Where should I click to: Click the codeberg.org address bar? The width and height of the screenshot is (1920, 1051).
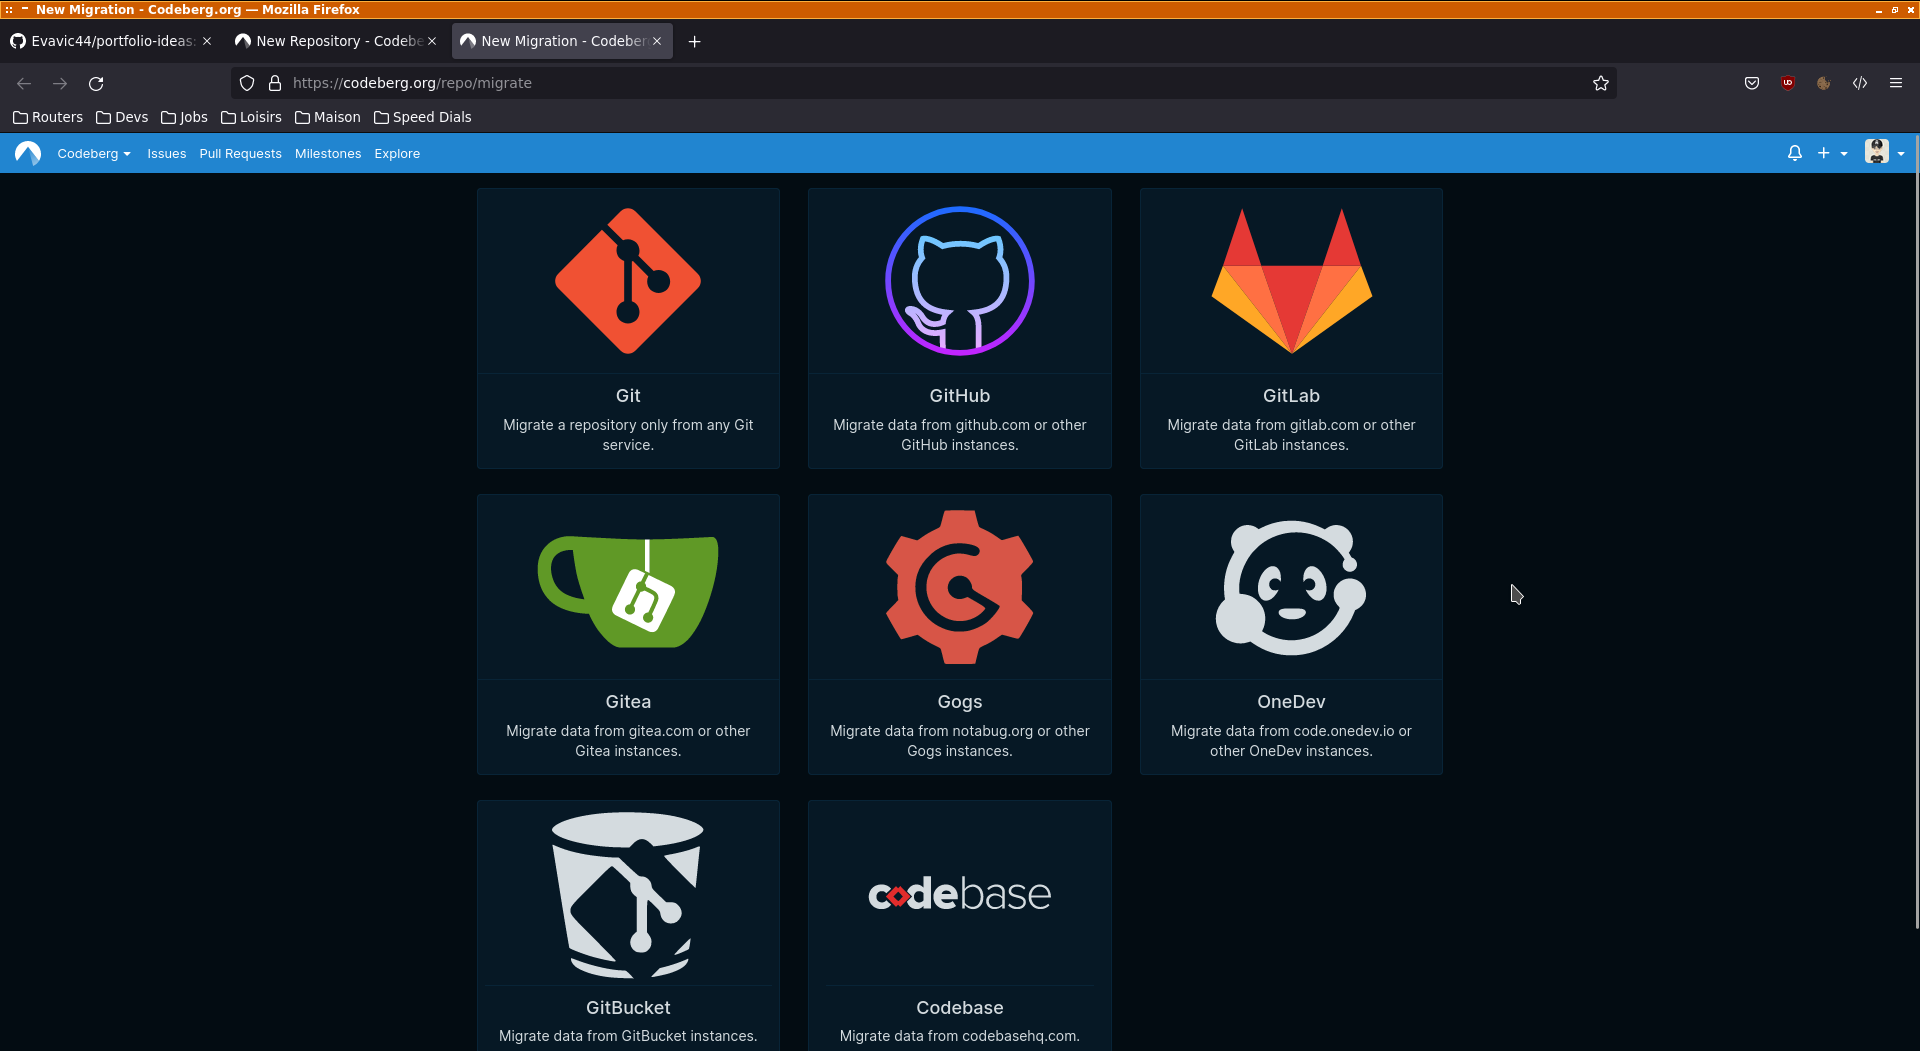[x=924, y=83]
